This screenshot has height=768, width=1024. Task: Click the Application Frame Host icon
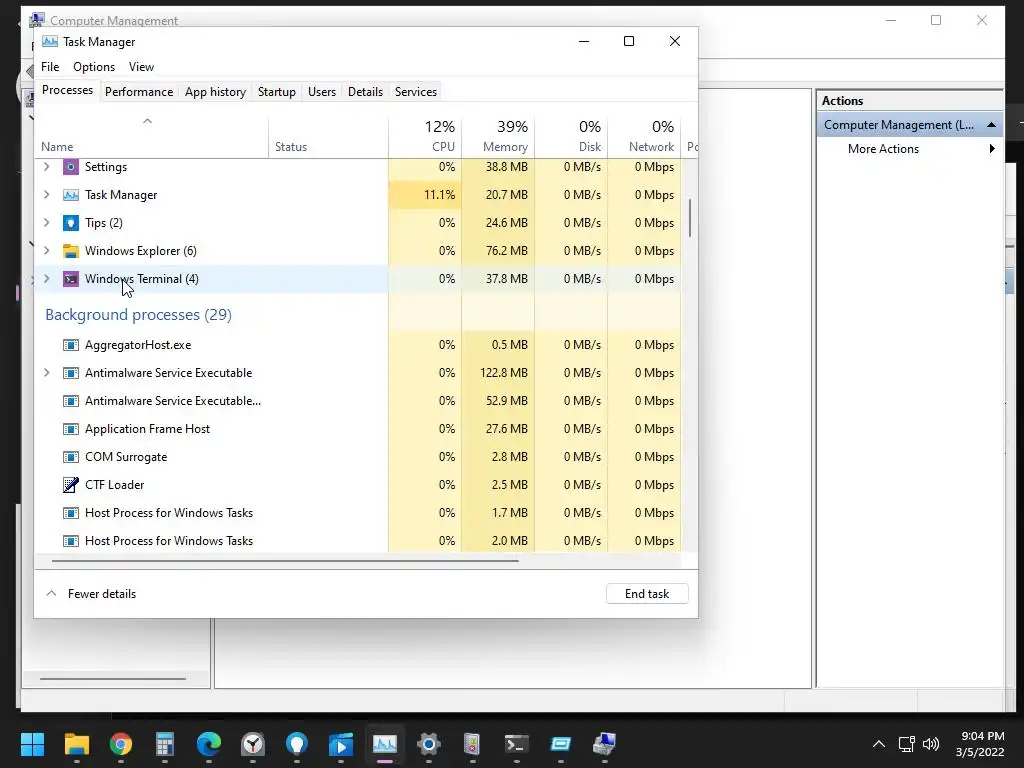tap(71, 429)
